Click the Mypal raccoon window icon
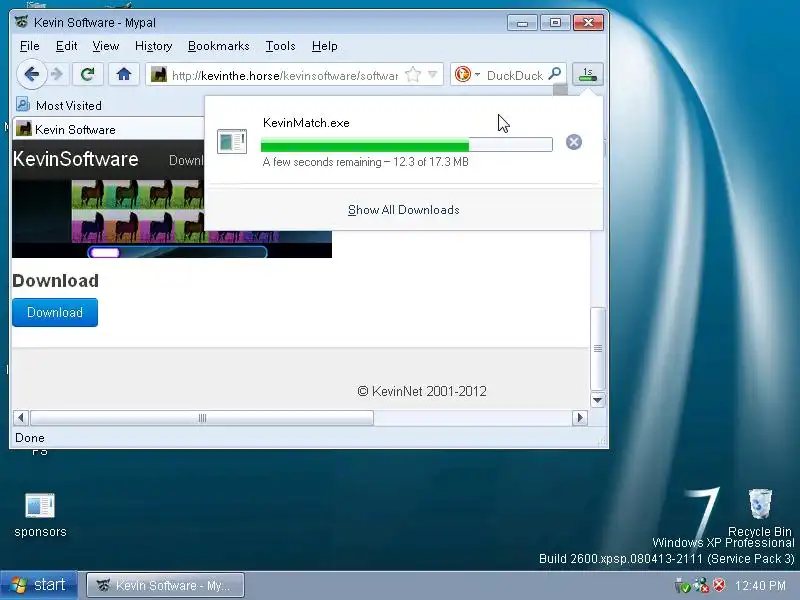Image resolution: width=800 pixels, height=600 pixels. pyautogui.click(x=21, y=22)
